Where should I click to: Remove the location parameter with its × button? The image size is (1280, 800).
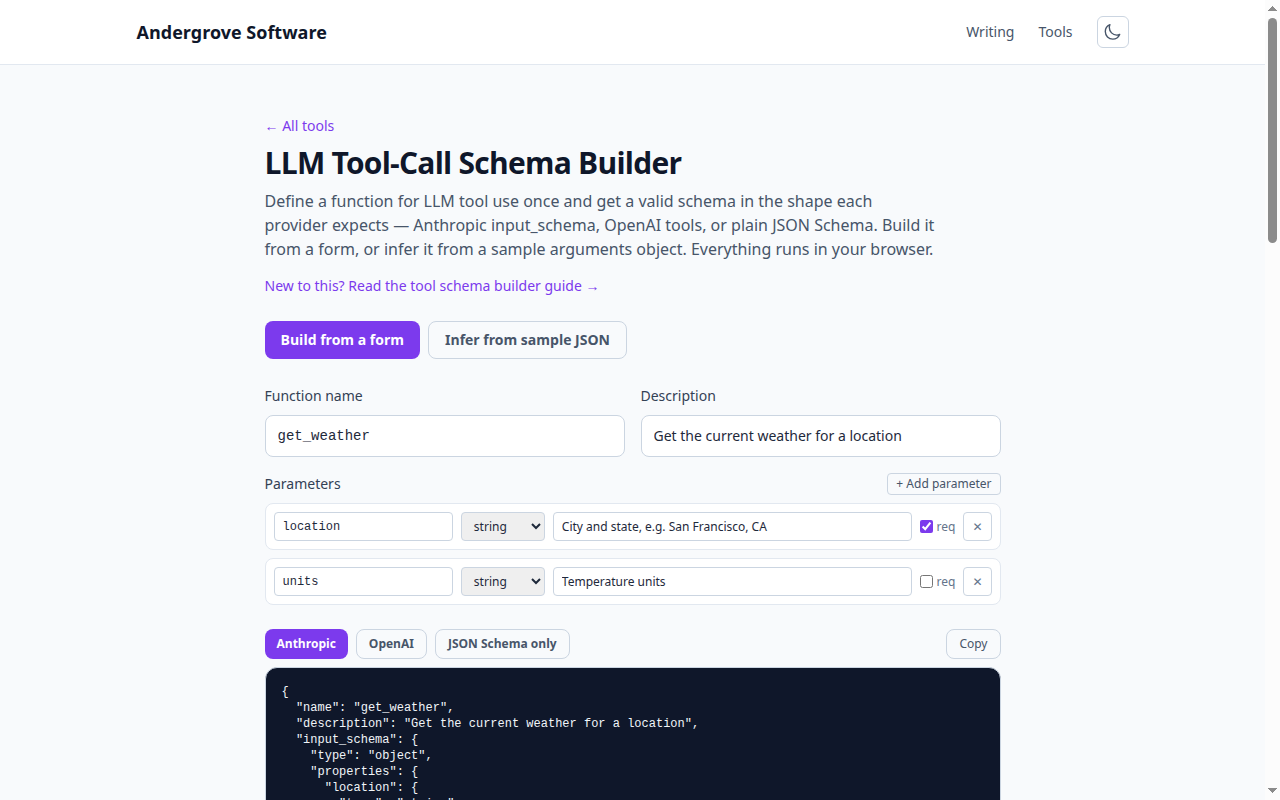pyautogui.click(x=977, y=527)
